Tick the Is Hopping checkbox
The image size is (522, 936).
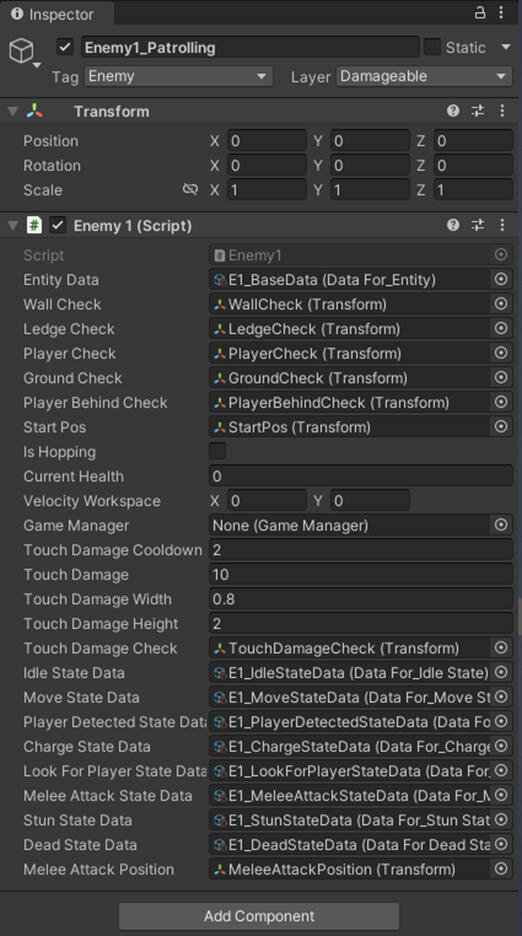[x=217, y=451]
